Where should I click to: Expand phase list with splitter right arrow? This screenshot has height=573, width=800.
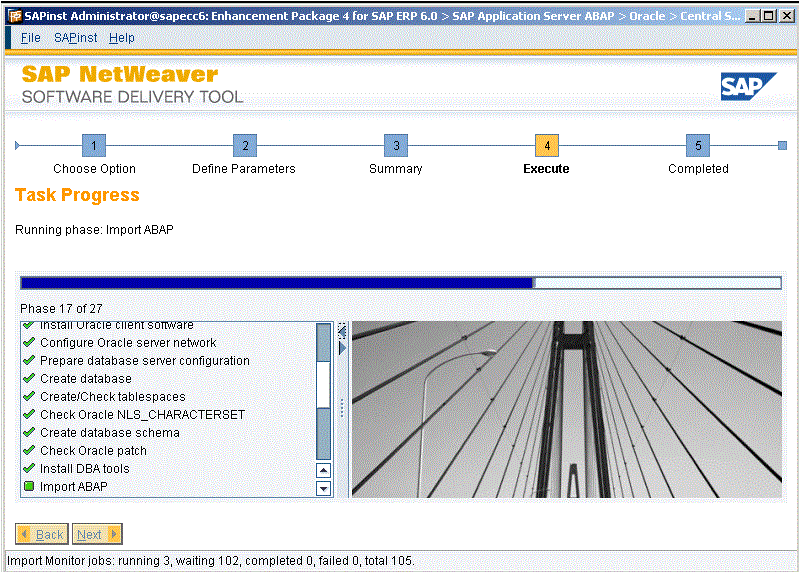[x=342, y=348]
